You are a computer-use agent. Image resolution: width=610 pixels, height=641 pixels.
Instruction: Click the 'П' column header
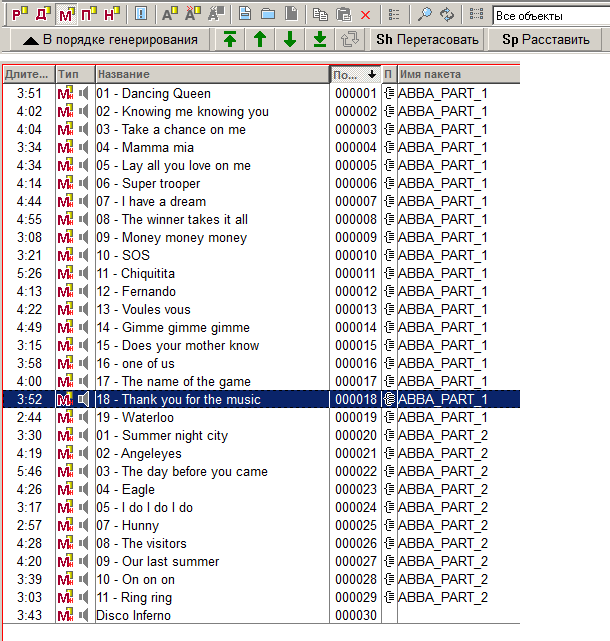(x=388, y=74)
